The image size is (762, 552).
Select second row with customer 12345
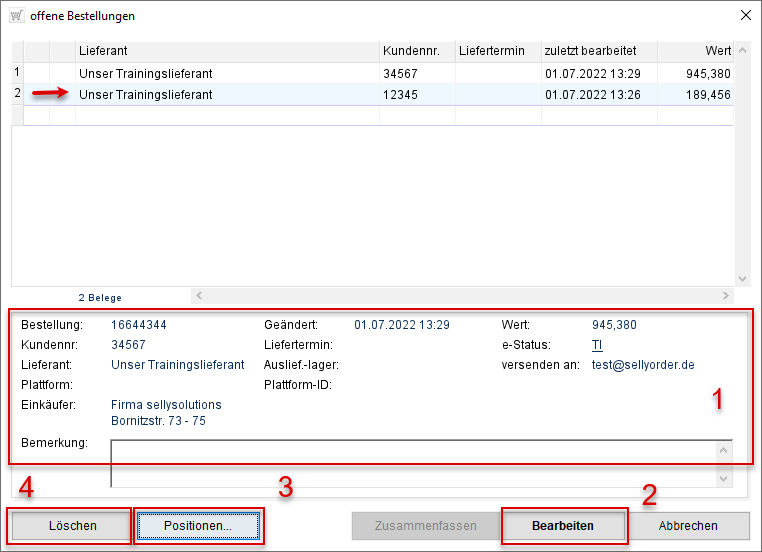tap(227, 95)
